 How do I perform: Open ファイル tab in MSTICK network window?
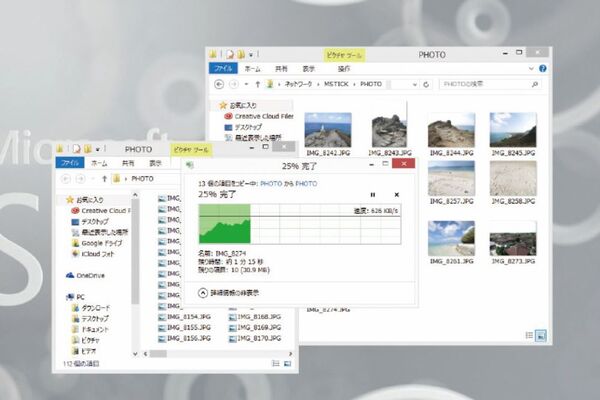pyautogui.click(x=223, y=69)
